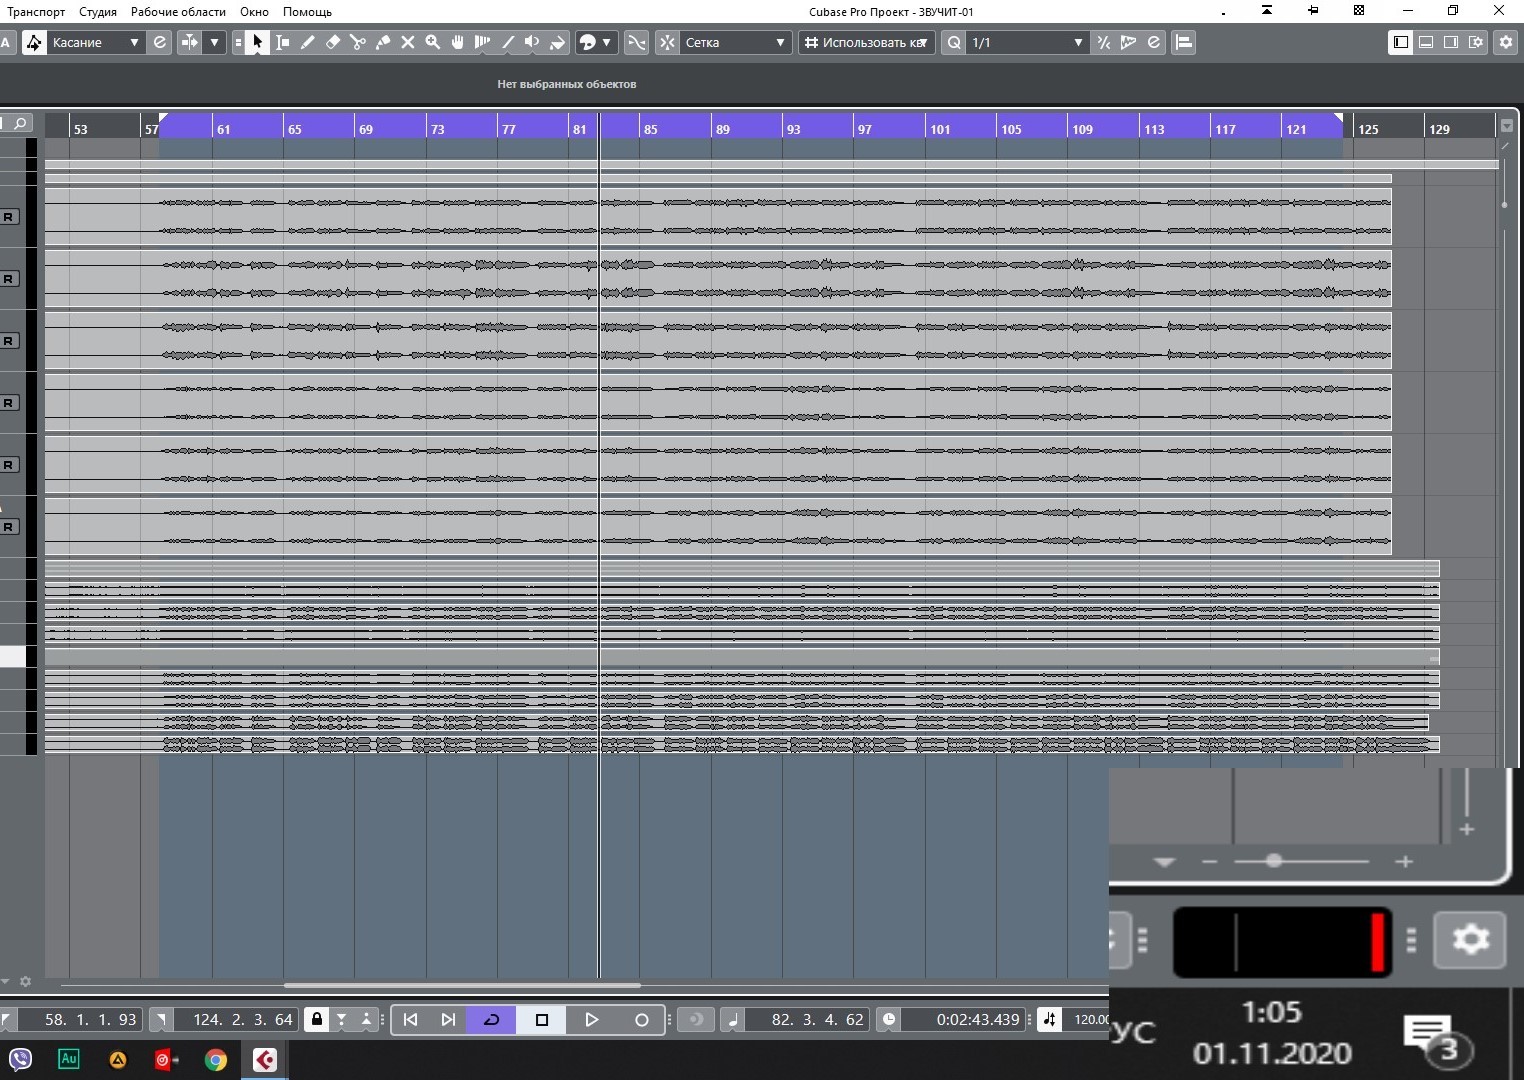Screen dimensions: 1524x1080
Task: Open the toolbar setup gear
Action: tap(1506, 42)
